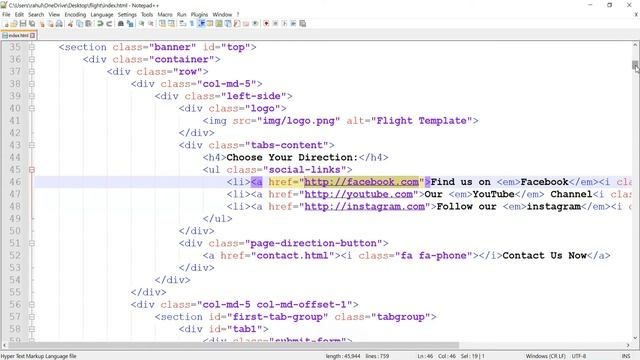Click the Paste toolbar icon
Image resolution: width=640 pixels, height=360 pixels.
point(88,24)
